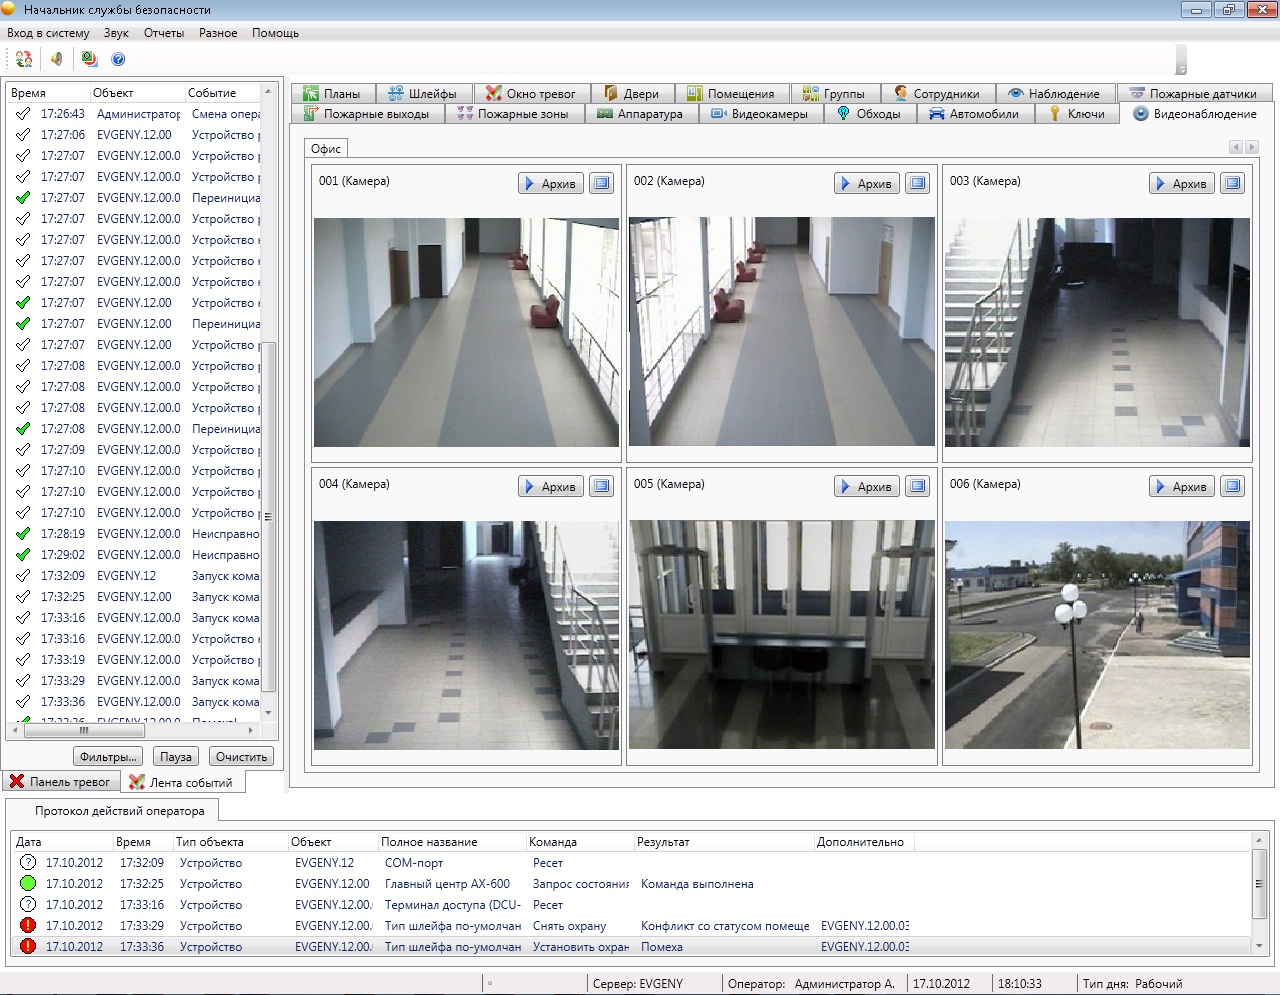Click the switch operator toolbar icon
Screen dimensions: 1280x995
[x=24, y=59]
